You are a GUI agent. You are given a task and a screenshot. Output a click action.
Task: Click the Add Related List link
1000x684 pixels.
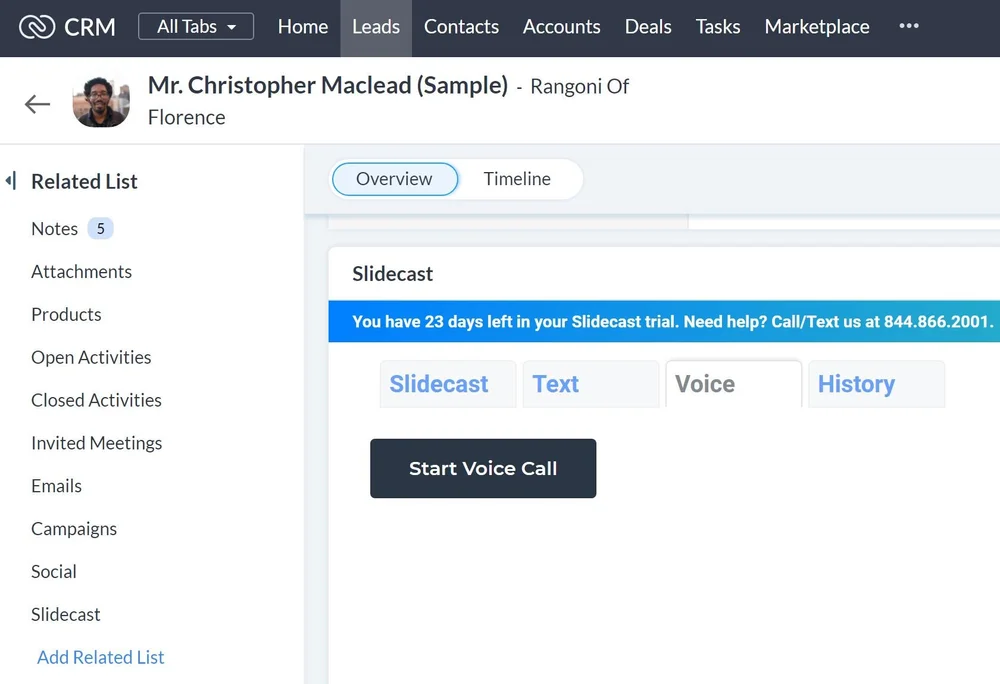point(100,657)
